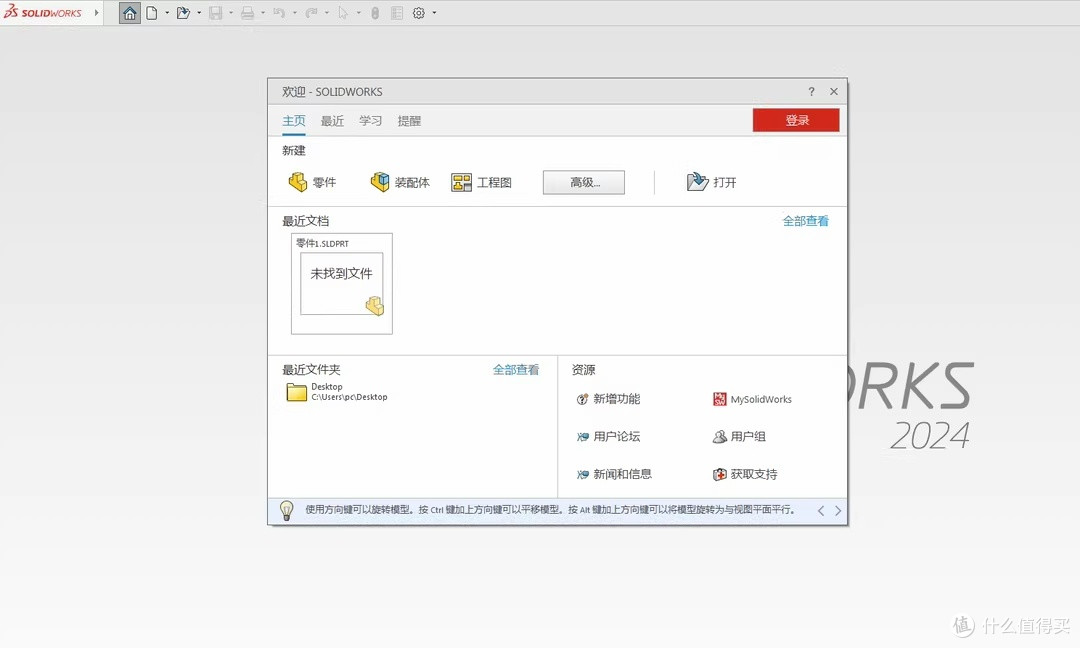
Task: Click the Save icon in toolbar
Action: click(216, 12)
